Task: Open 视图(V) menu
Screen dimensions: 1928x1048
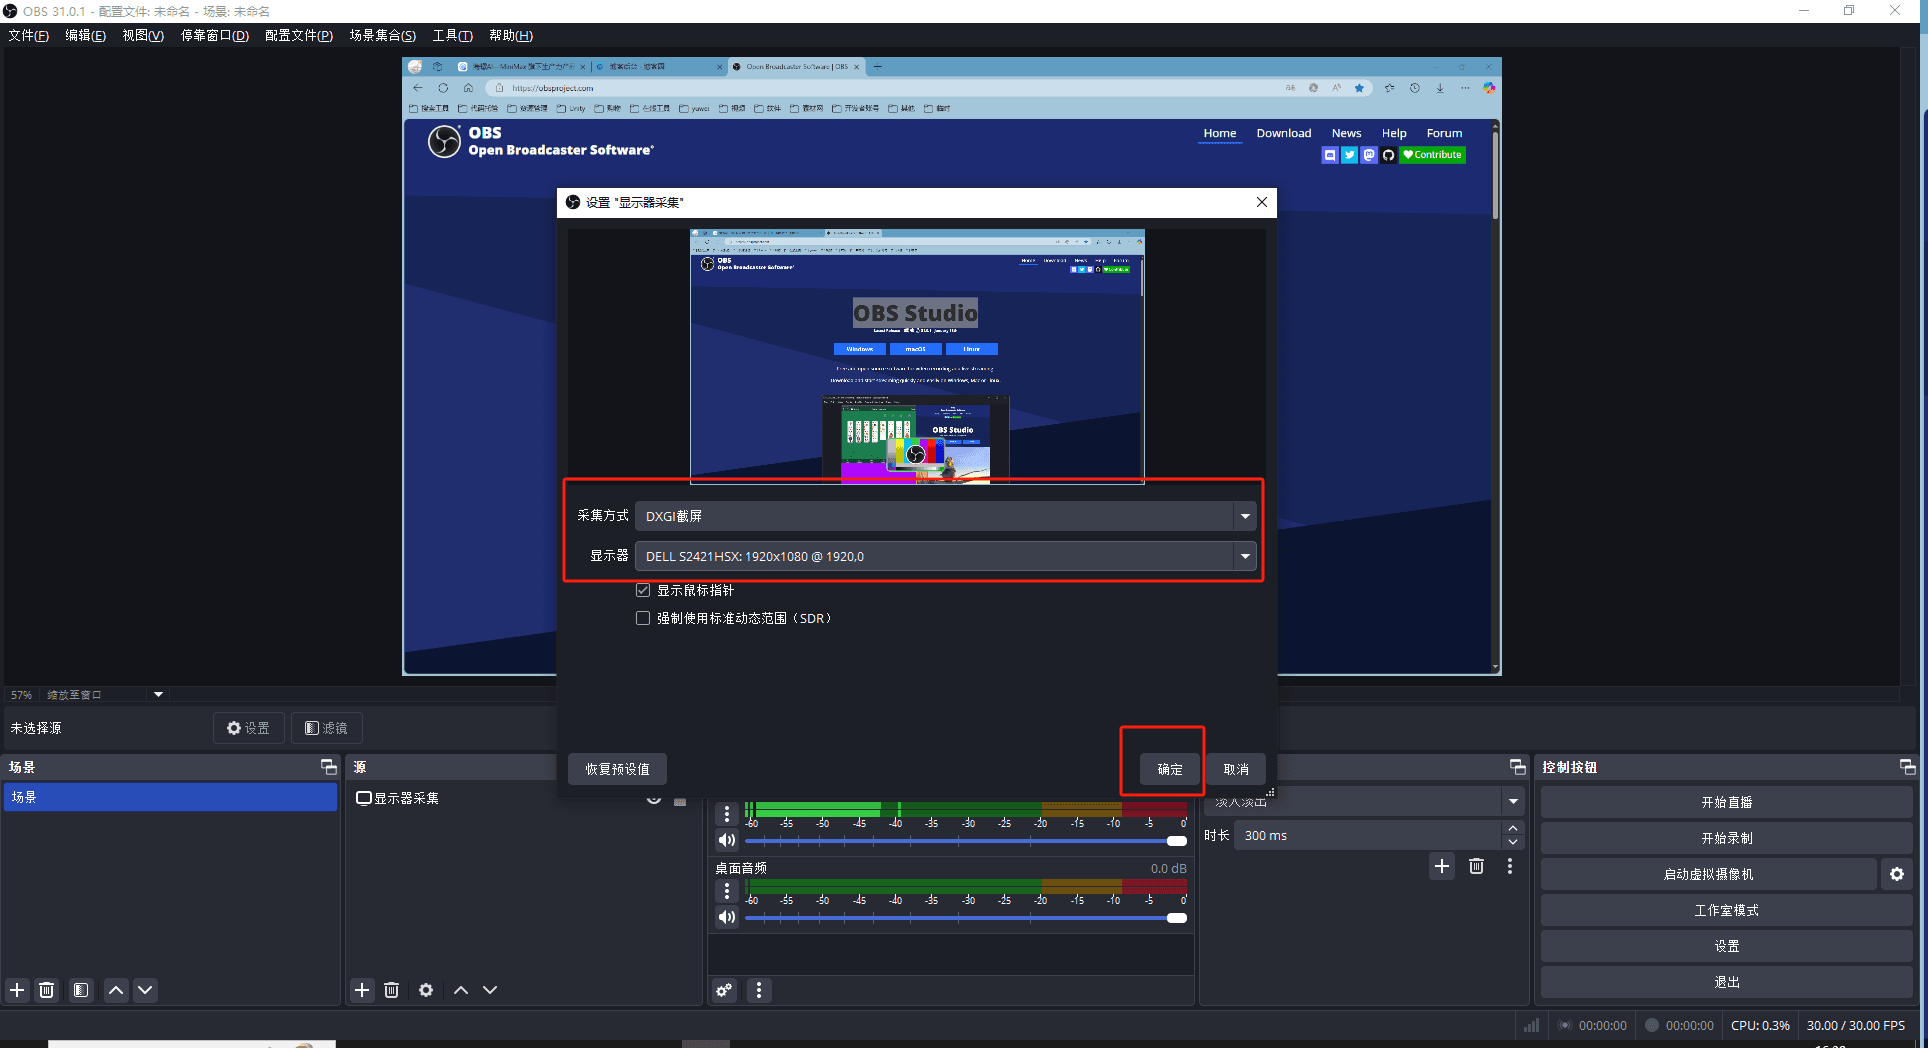Action: coord(143,35)
